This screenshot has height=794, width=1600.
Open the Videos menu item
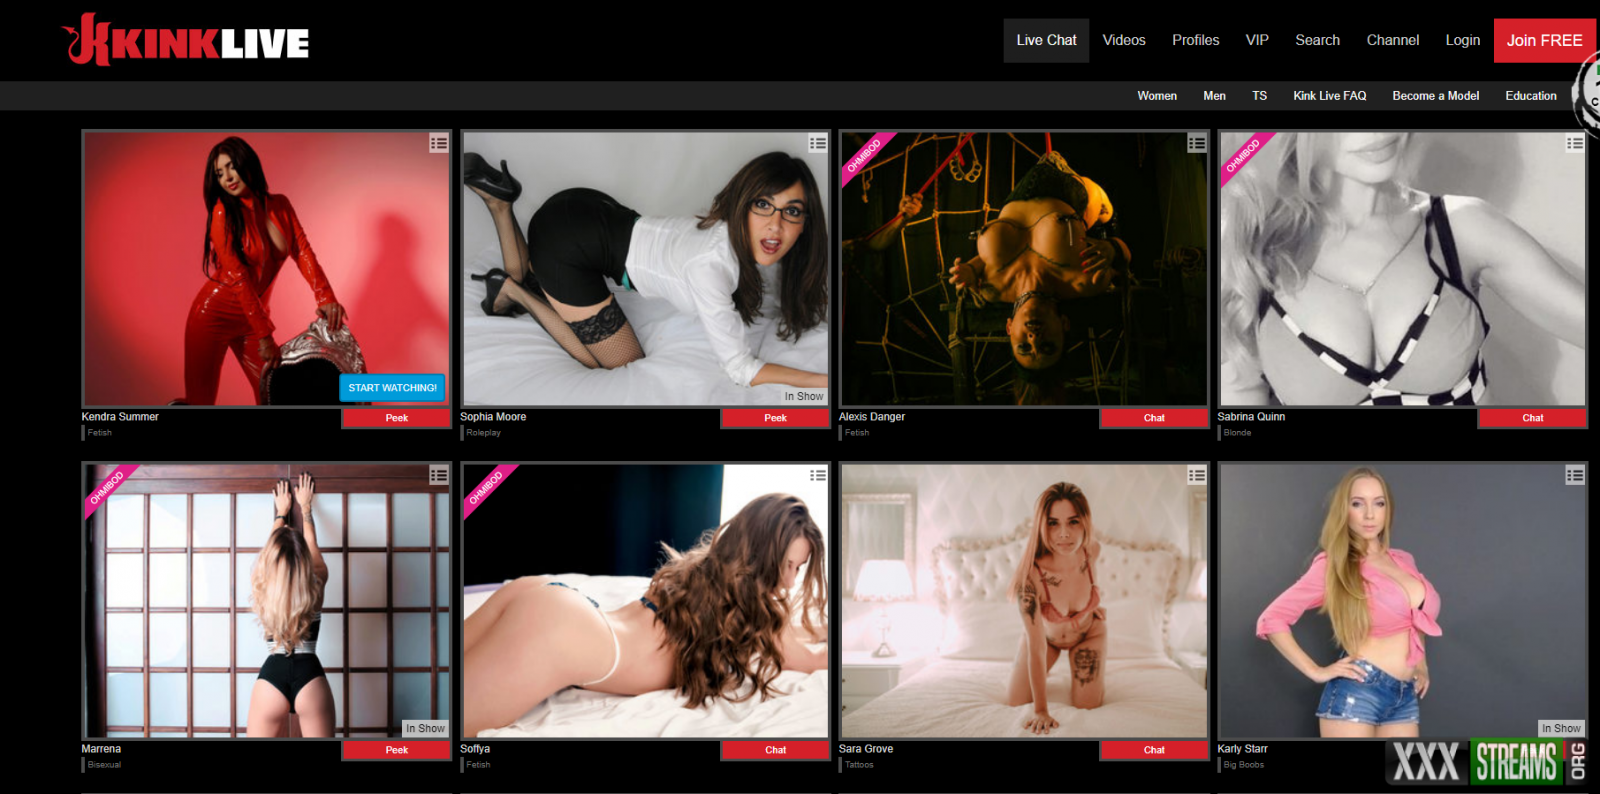pyautogui.click(x=1124, y=40)
